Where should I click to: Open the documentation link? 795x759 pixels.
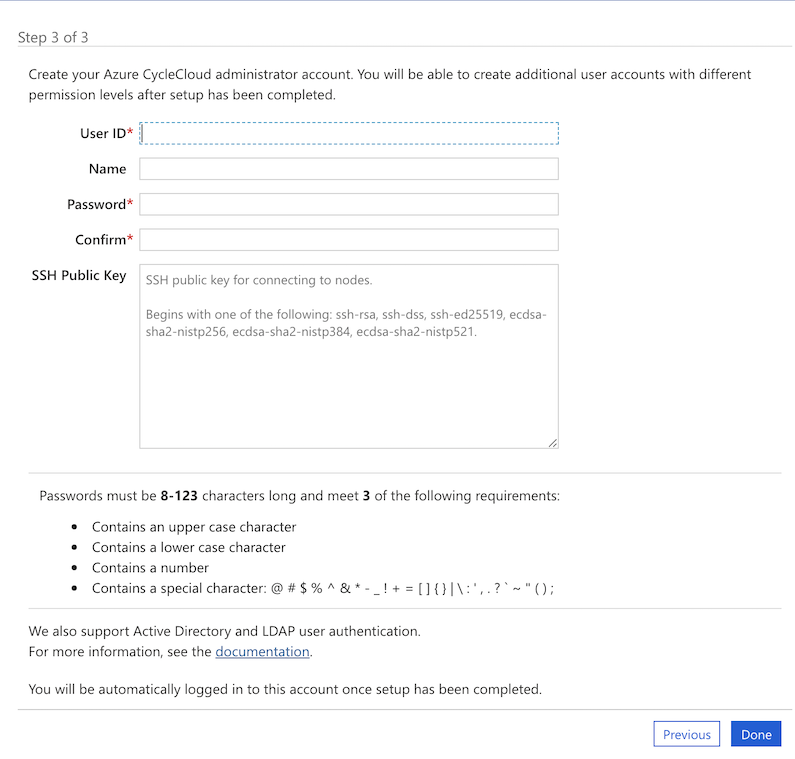(262, 651)
